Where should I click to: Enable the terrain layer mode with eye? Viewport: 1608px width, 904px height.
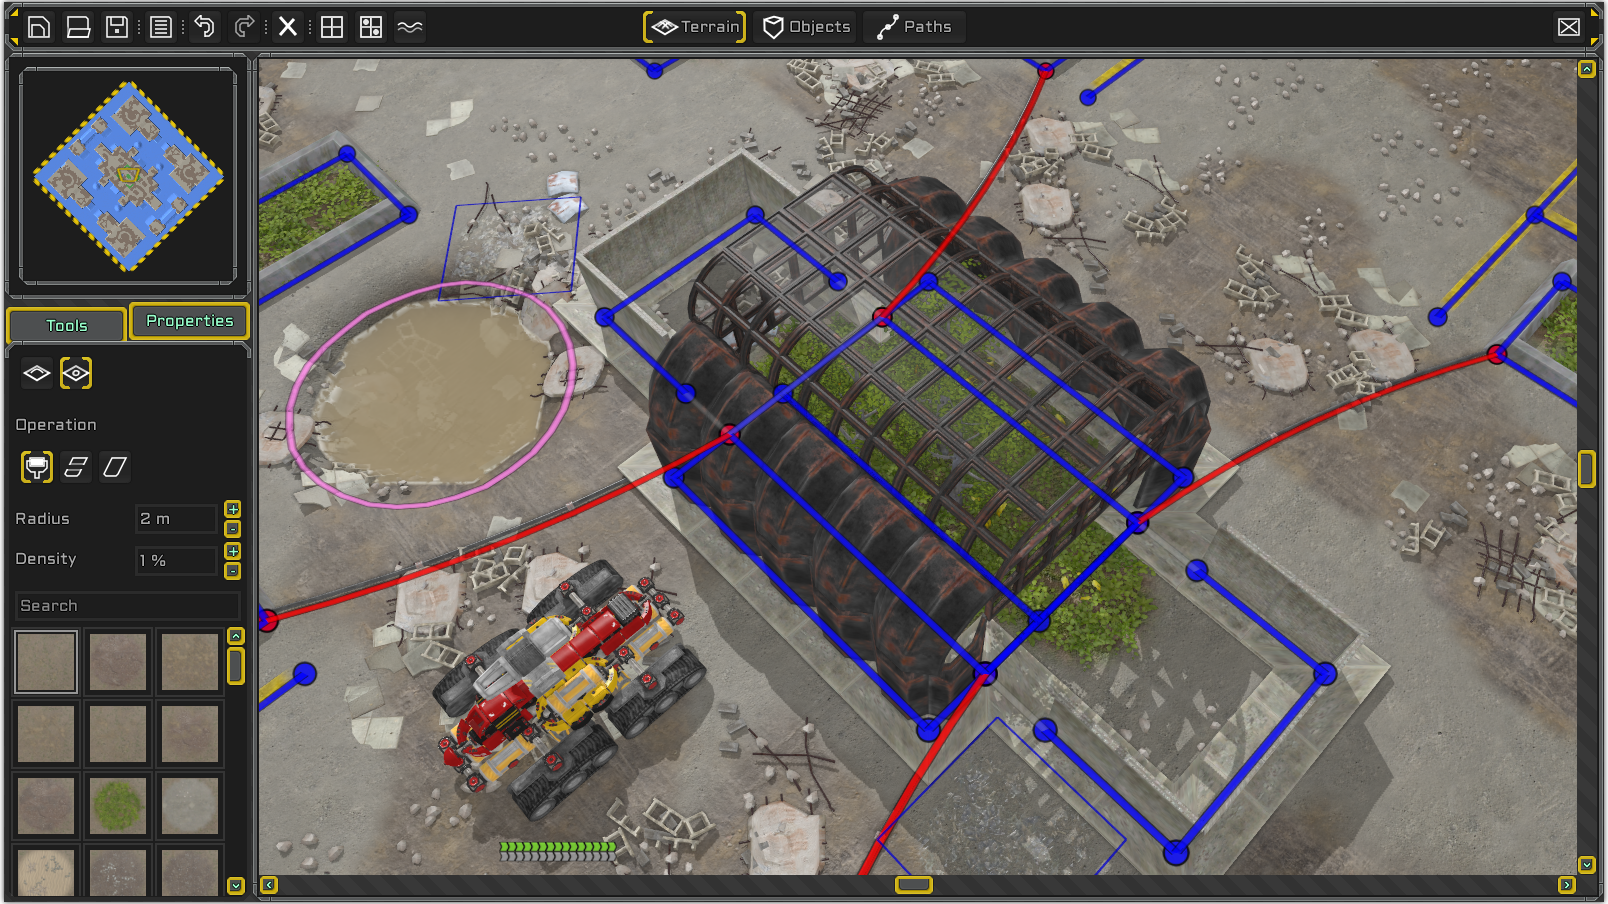(76, 373)
